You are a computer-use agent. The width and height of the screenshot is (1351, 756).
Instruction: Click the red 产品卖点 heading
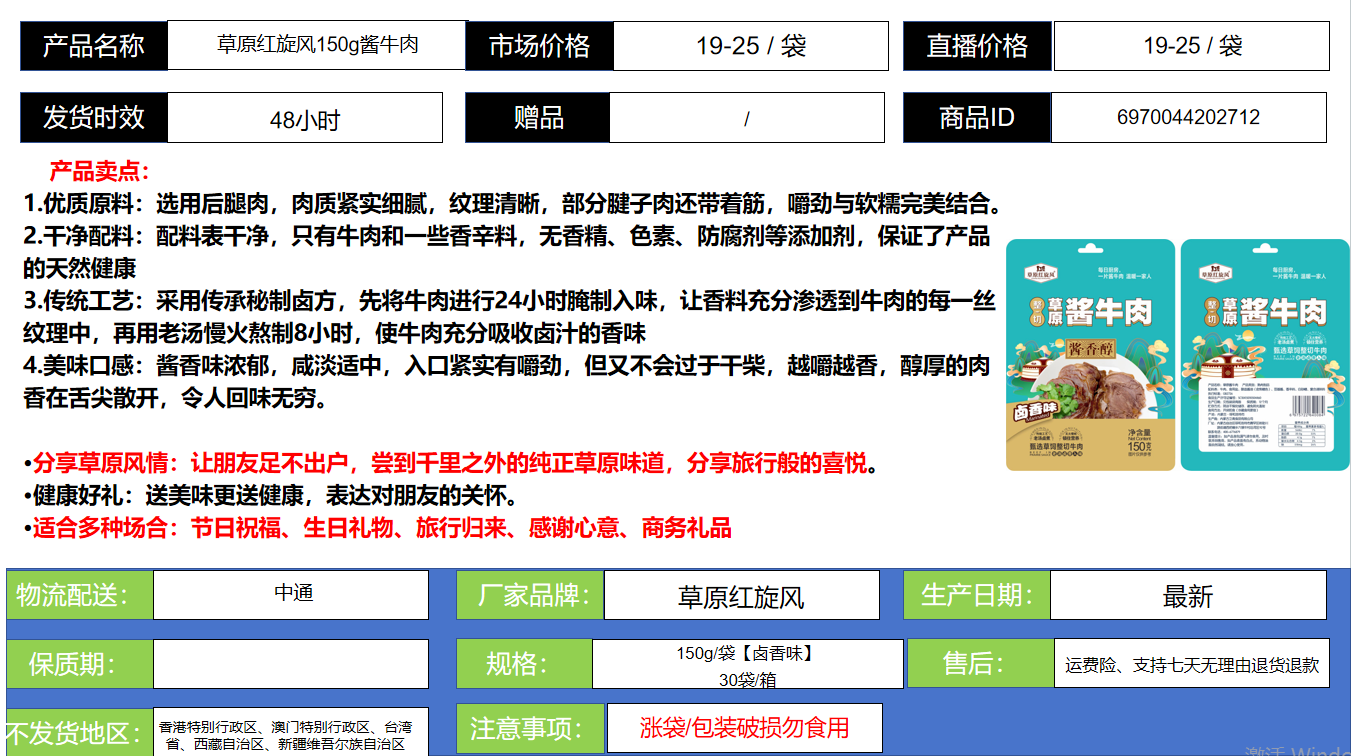pyautogui.click(x=99, y=172)
